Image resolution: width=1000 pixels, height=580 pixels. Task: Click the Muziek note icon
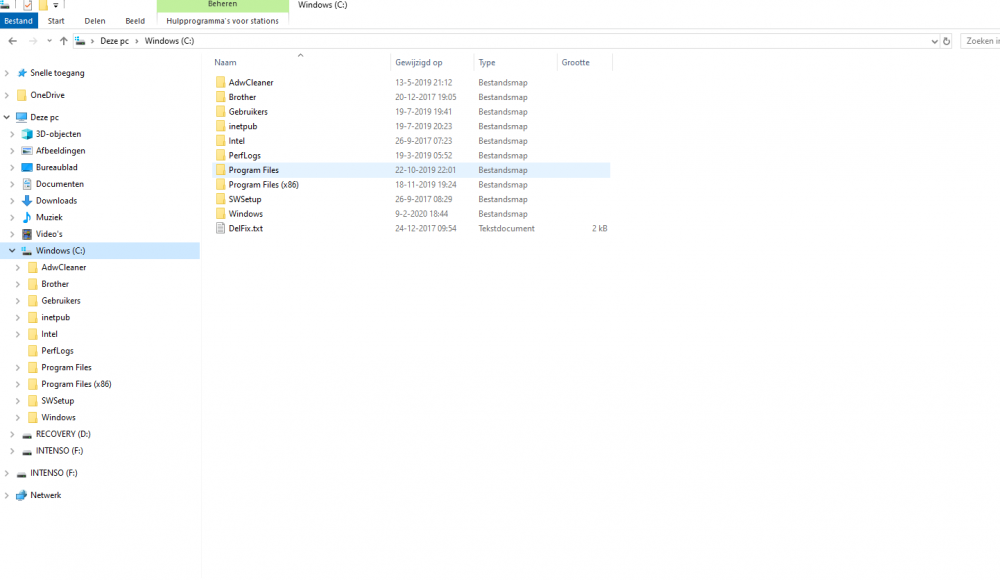tap(27, 217)
